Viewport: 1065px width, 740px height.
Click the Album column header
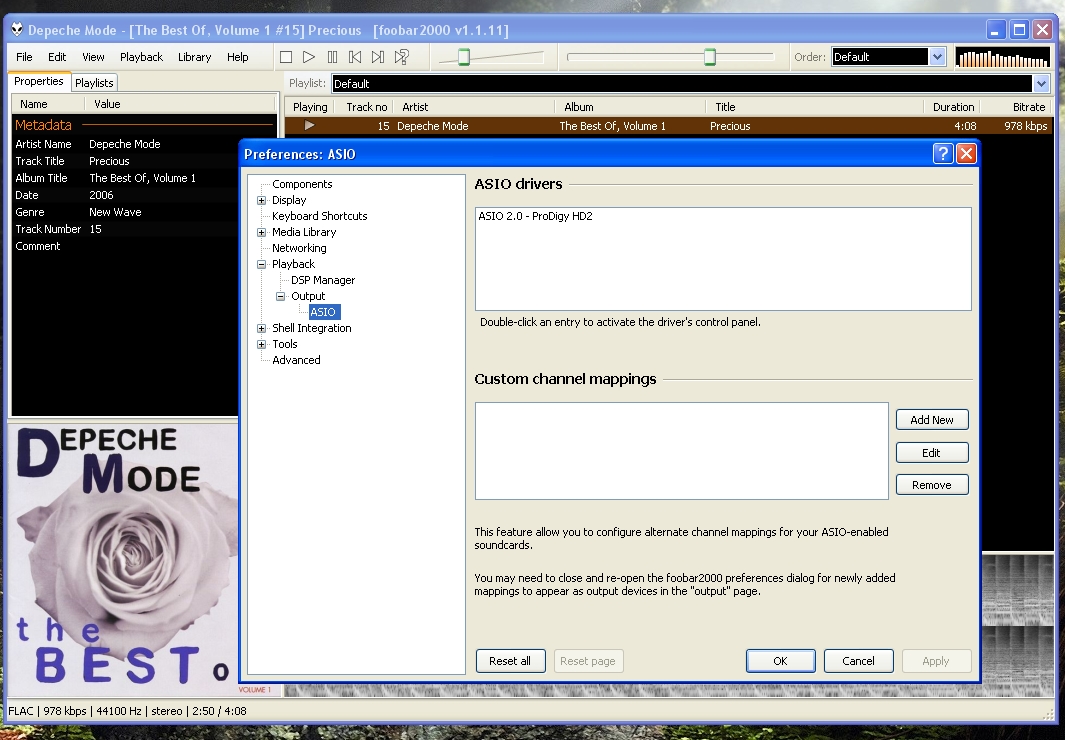631,107
